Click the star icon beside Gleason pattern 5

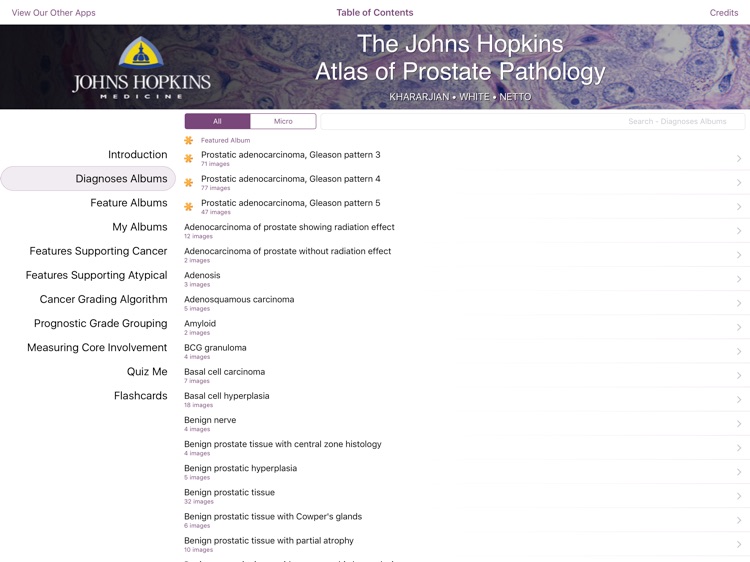[x=188, y=207]
